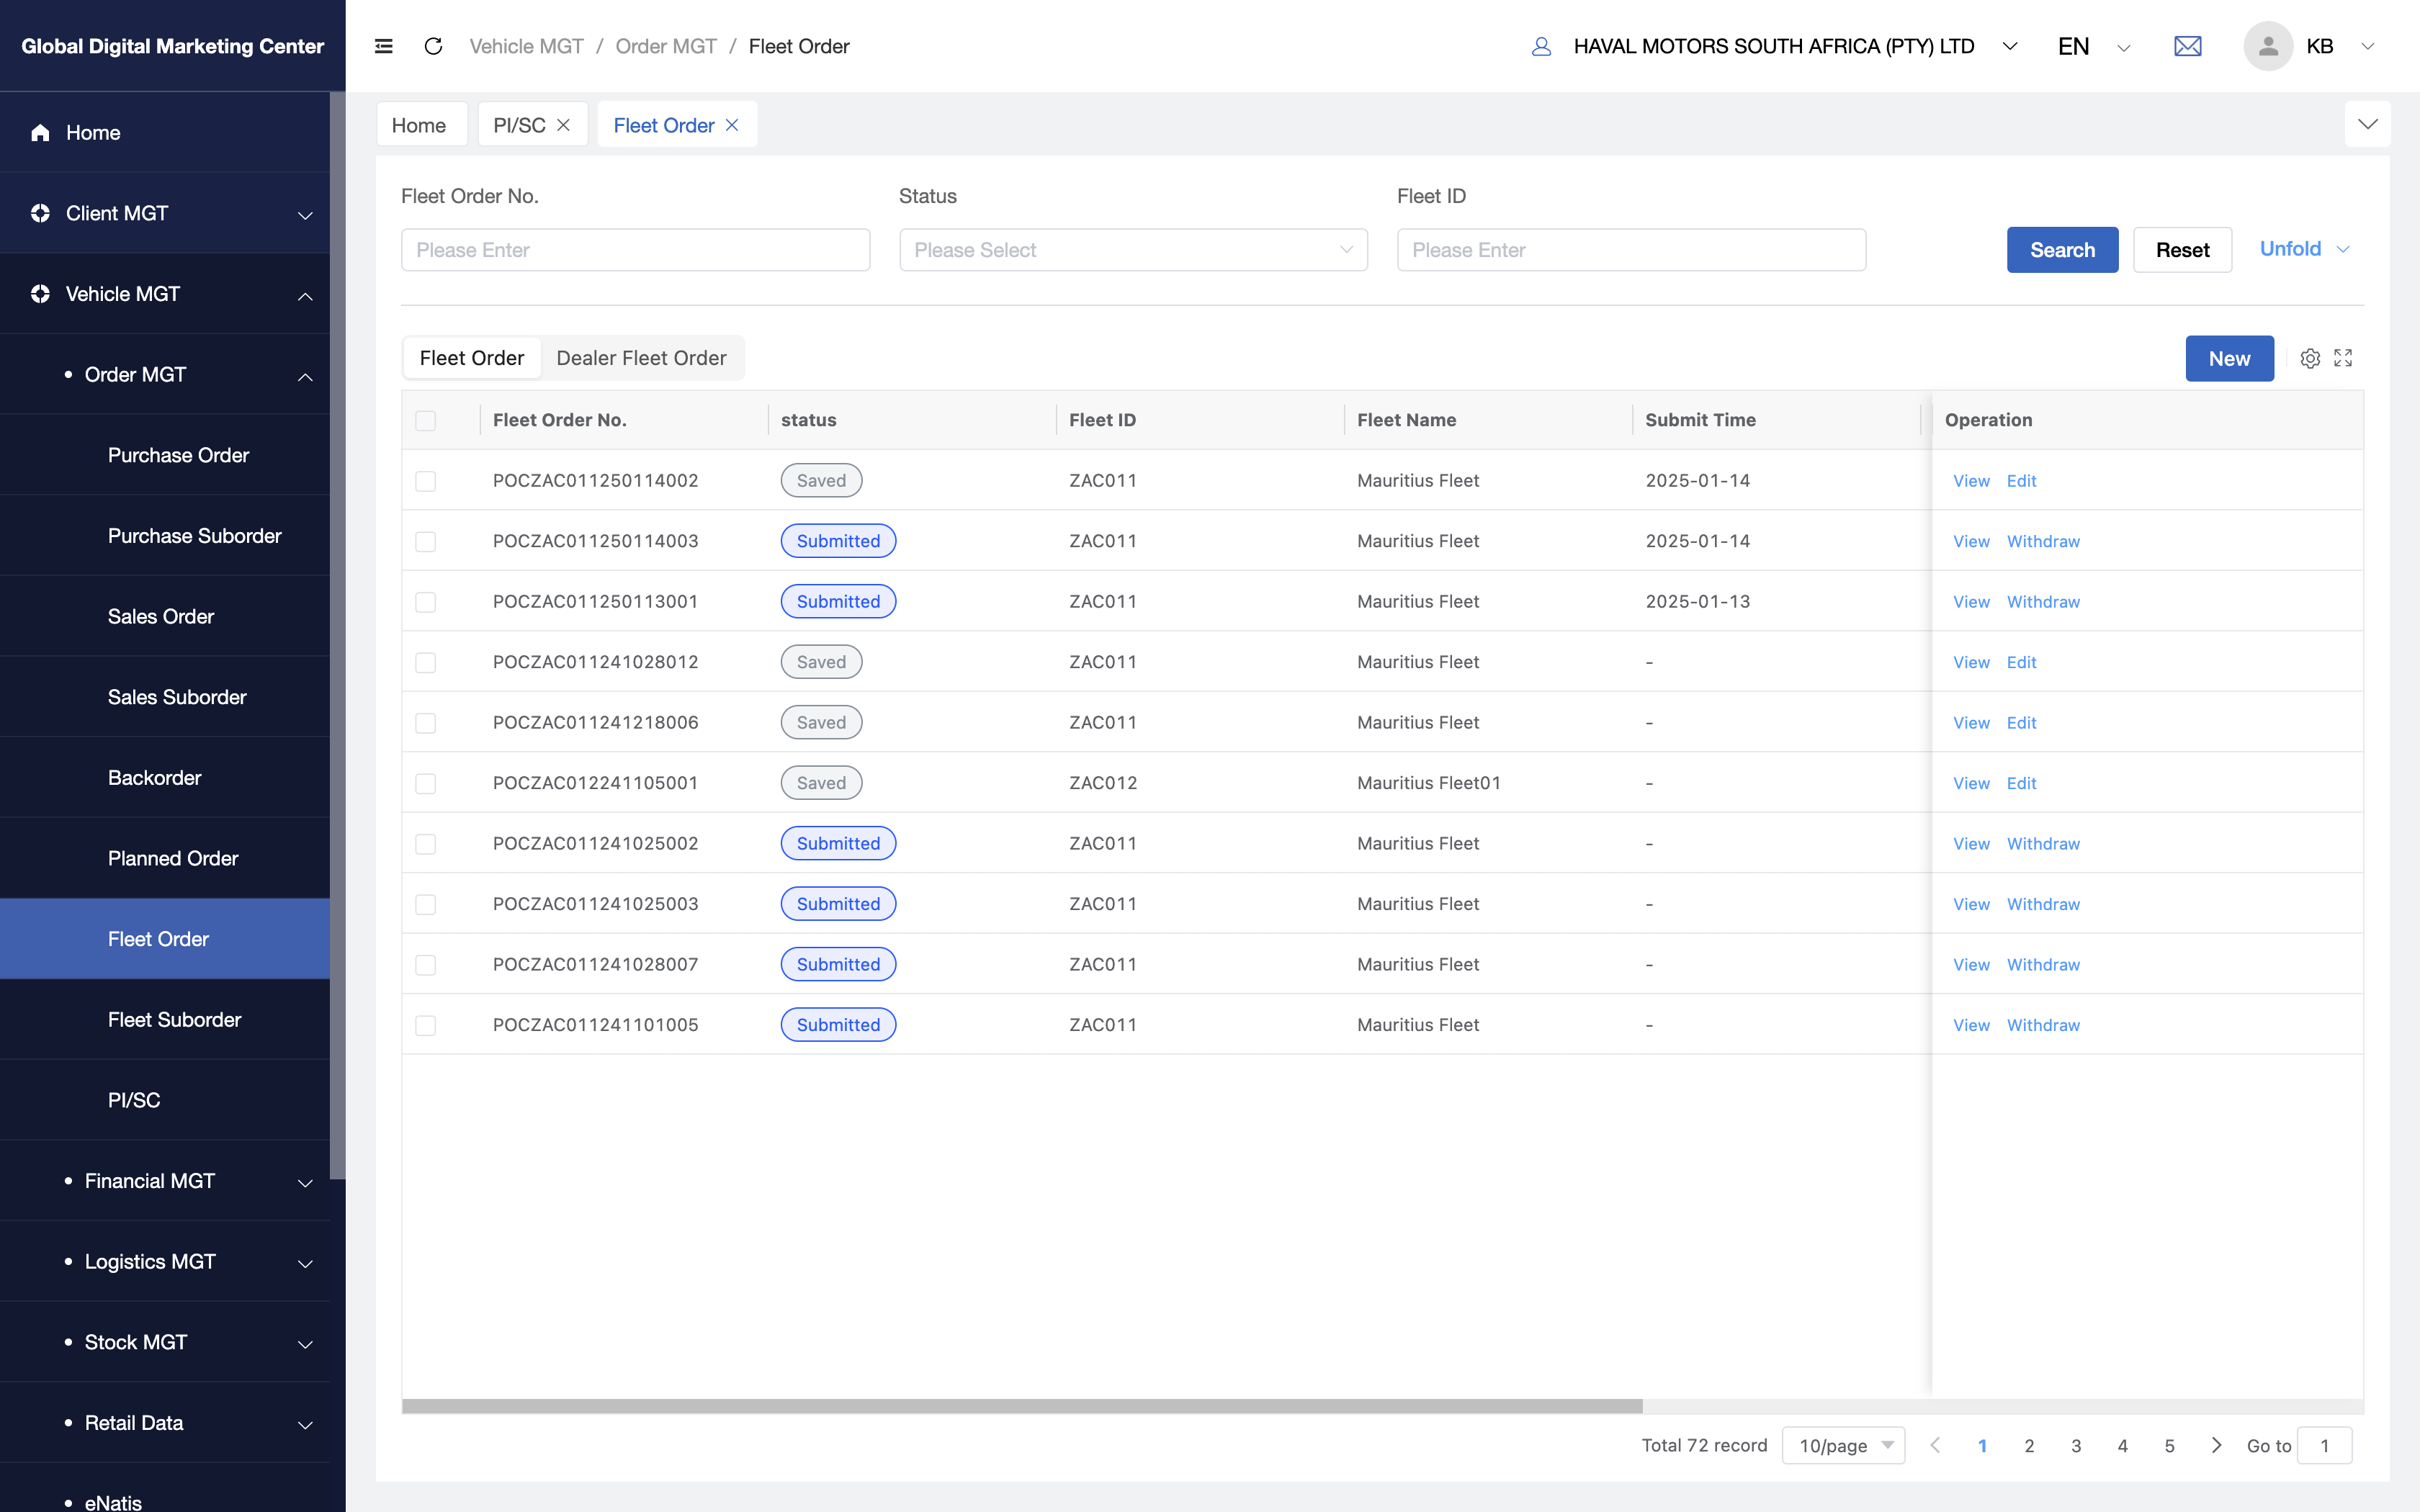Click the Go to page number field
This screenshot has height=1512, width=2420.
(x=2324, y=1445)
